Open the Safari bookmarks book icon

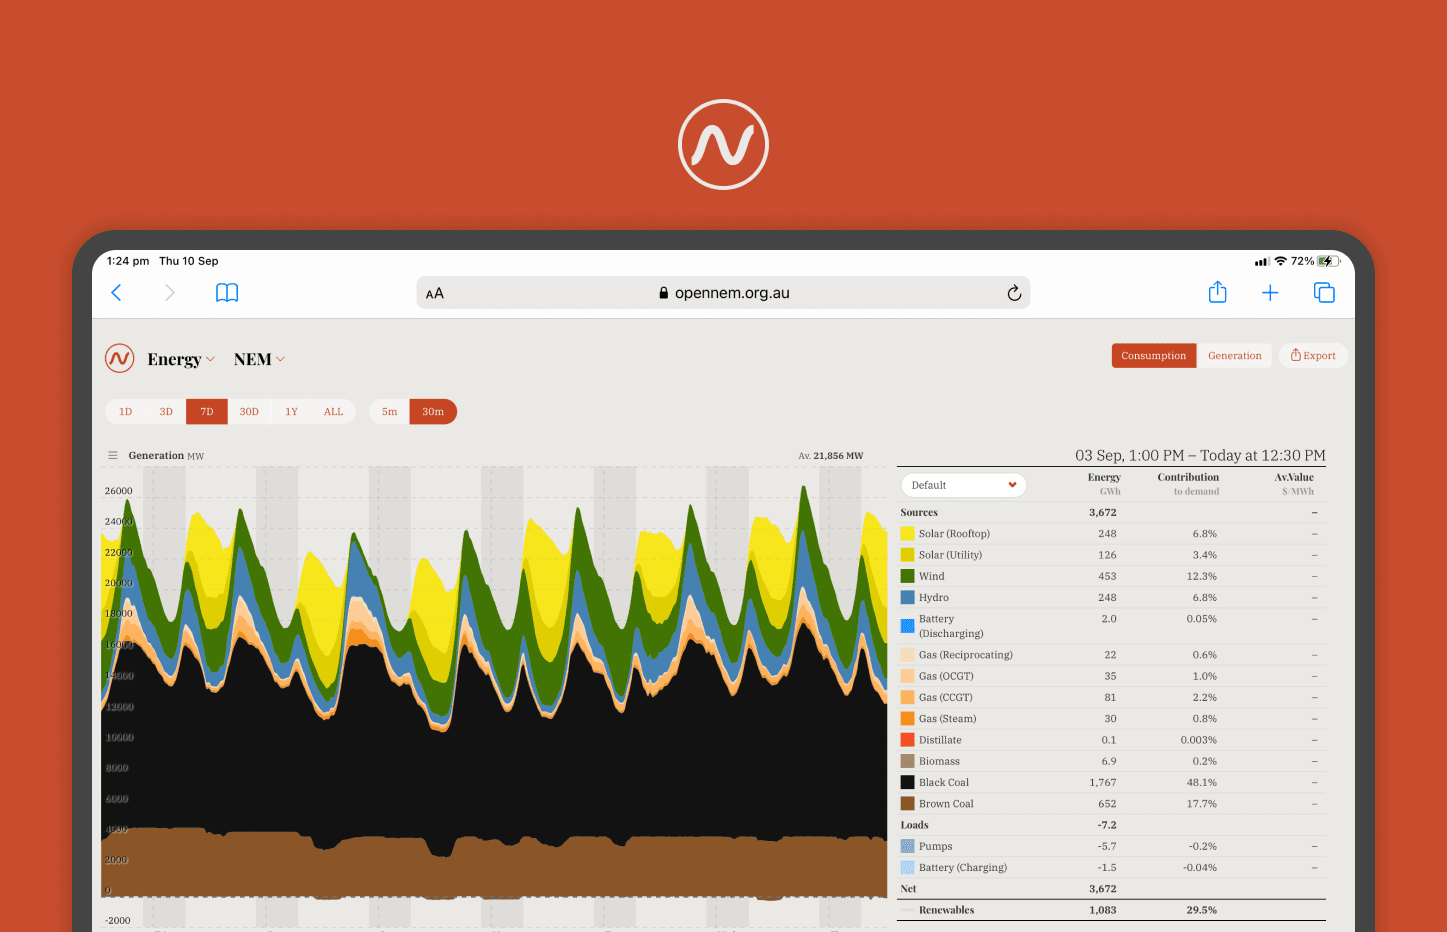point(227,292)
